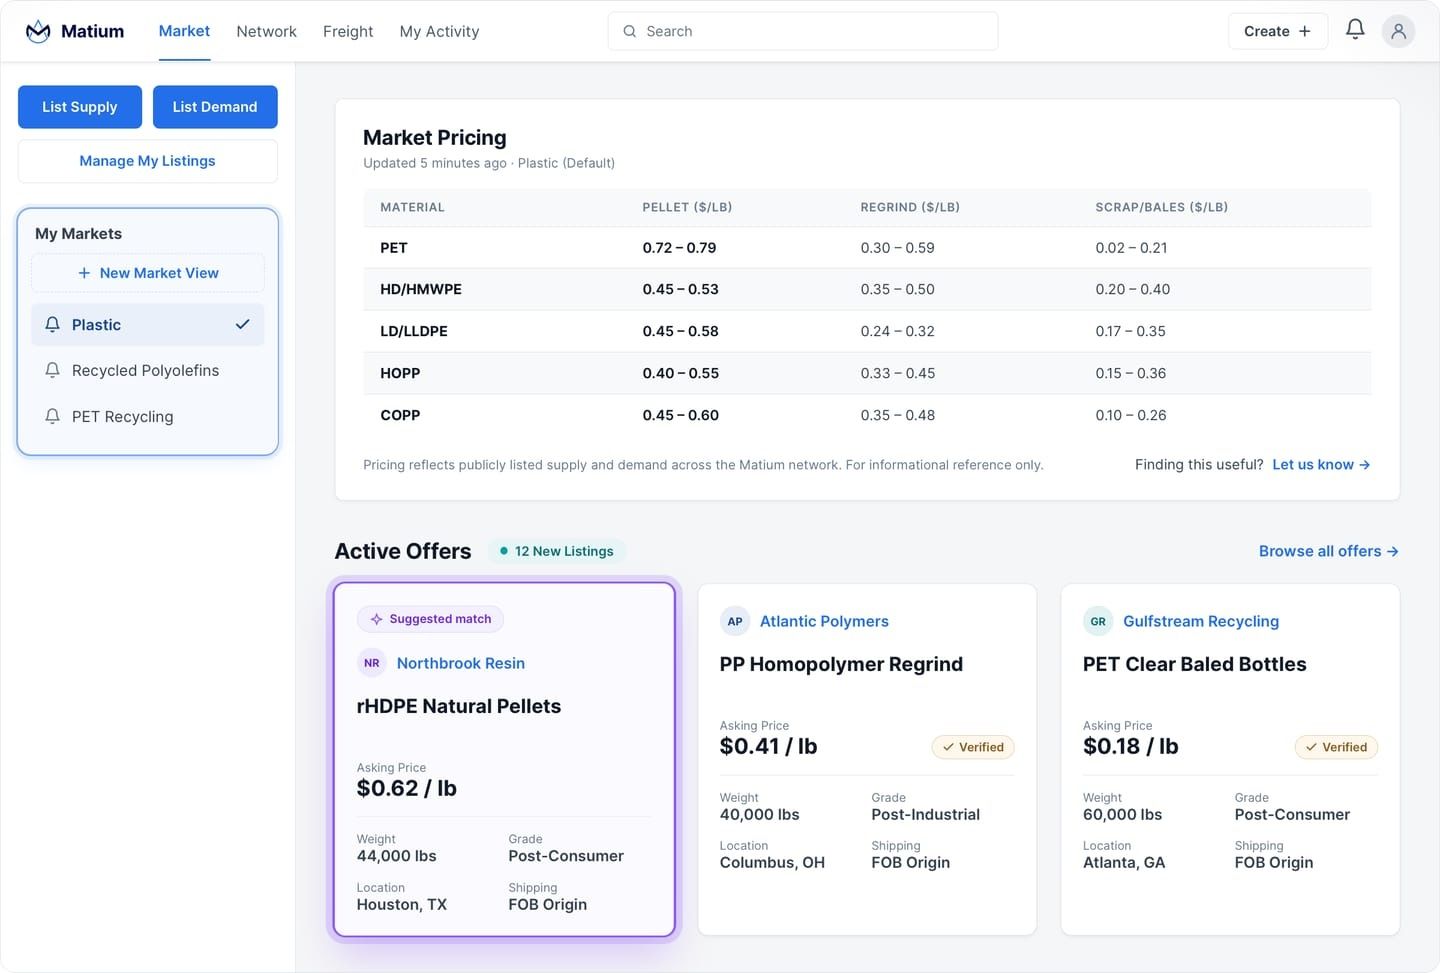Click the Verified badge on PP Homopolymer offer
This screenshot has height=973, width=1440.
coord(973,747)
